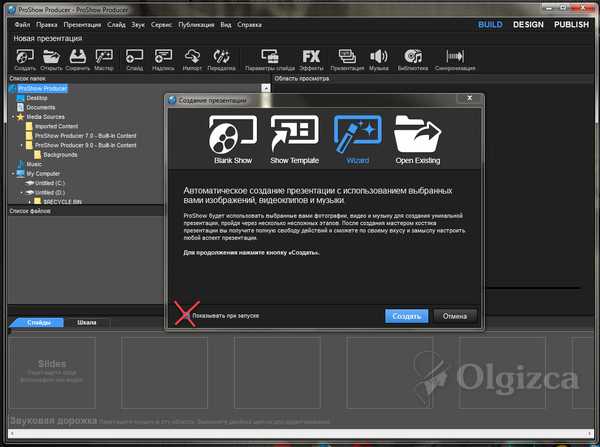
Task: Choose Show Template in the dialog
Action: (295, 140)
